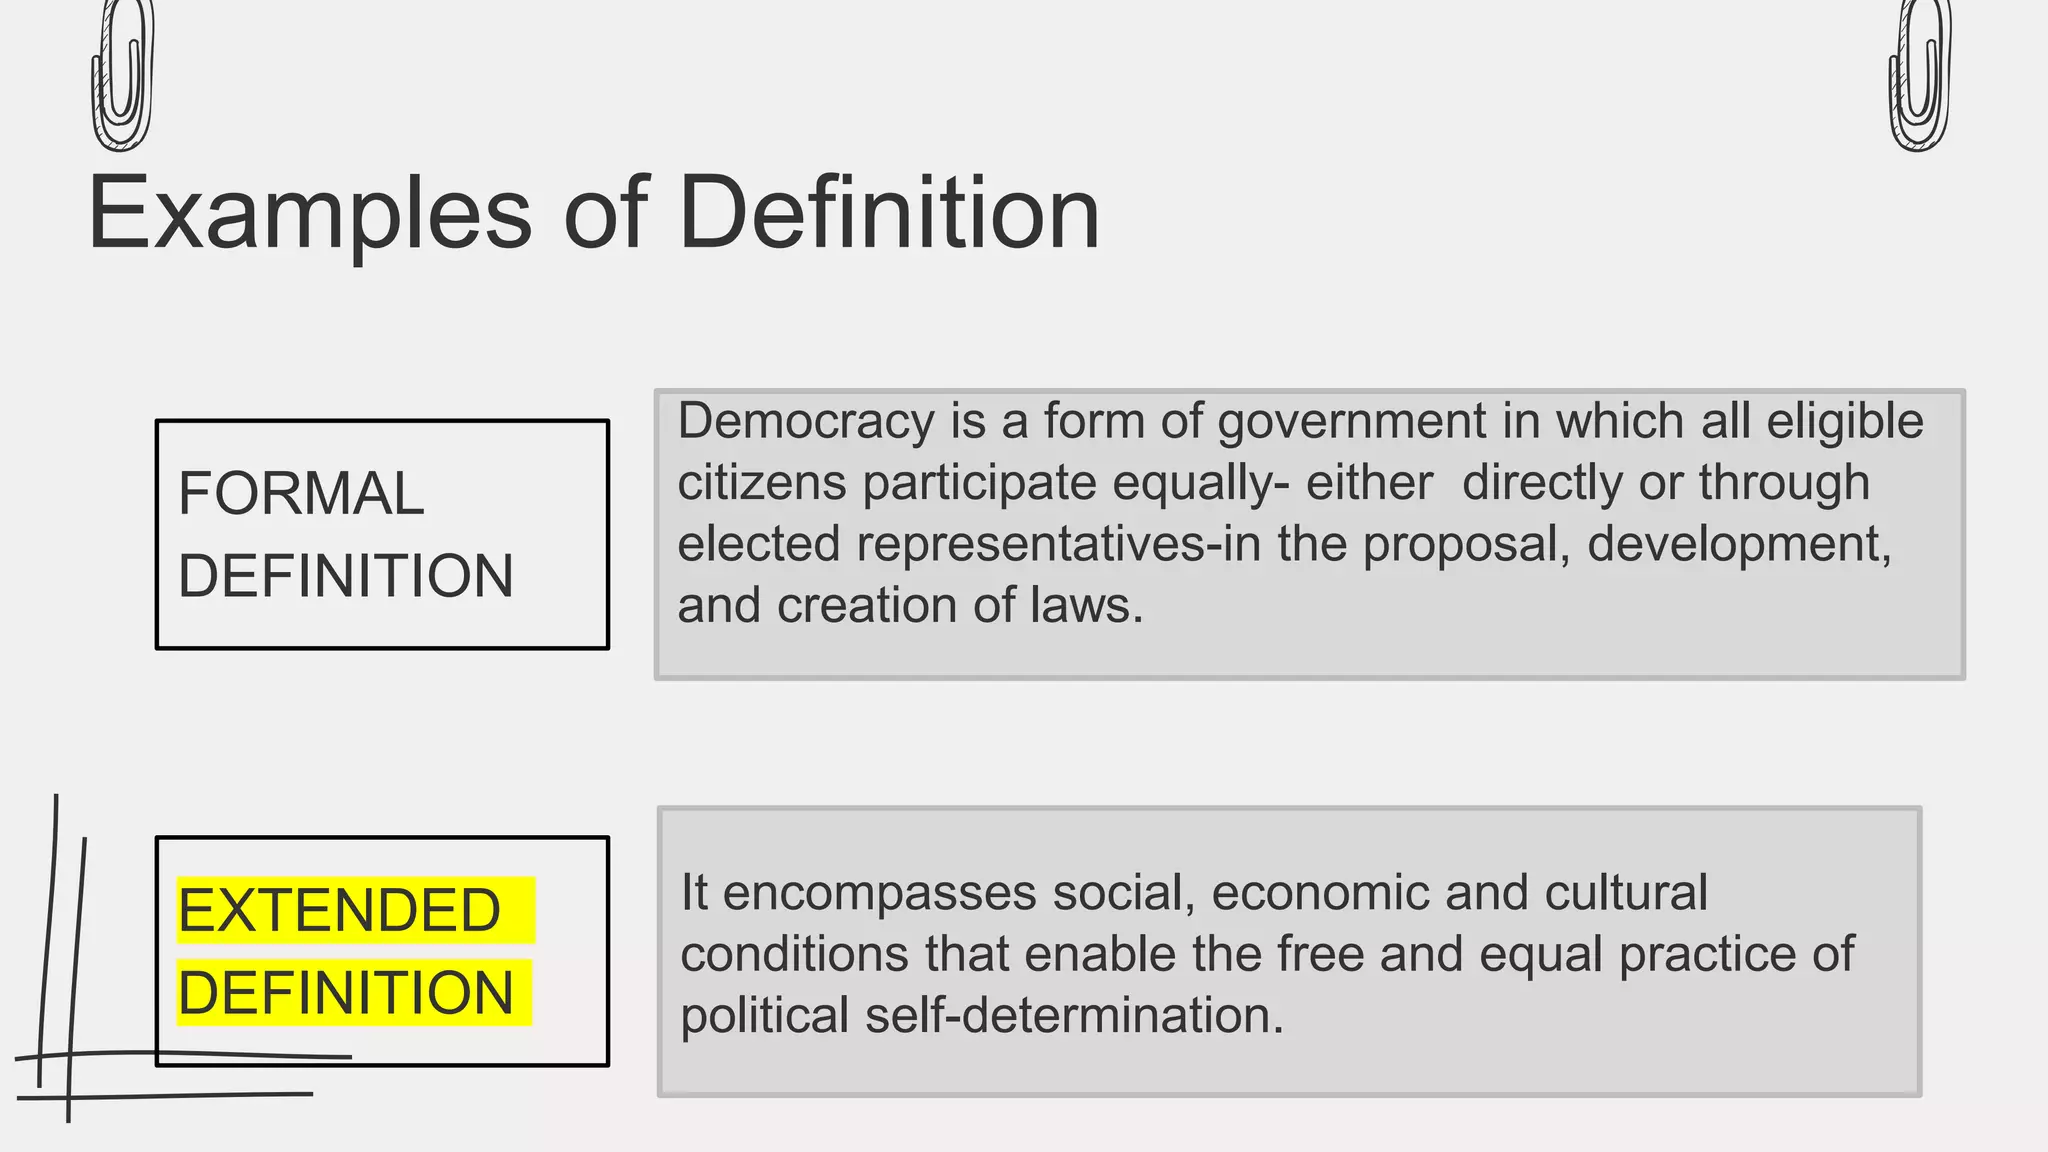Select the "Examples of Definition" slide title
Screen dimensions: 2048x1152
[x=594, y=213]
